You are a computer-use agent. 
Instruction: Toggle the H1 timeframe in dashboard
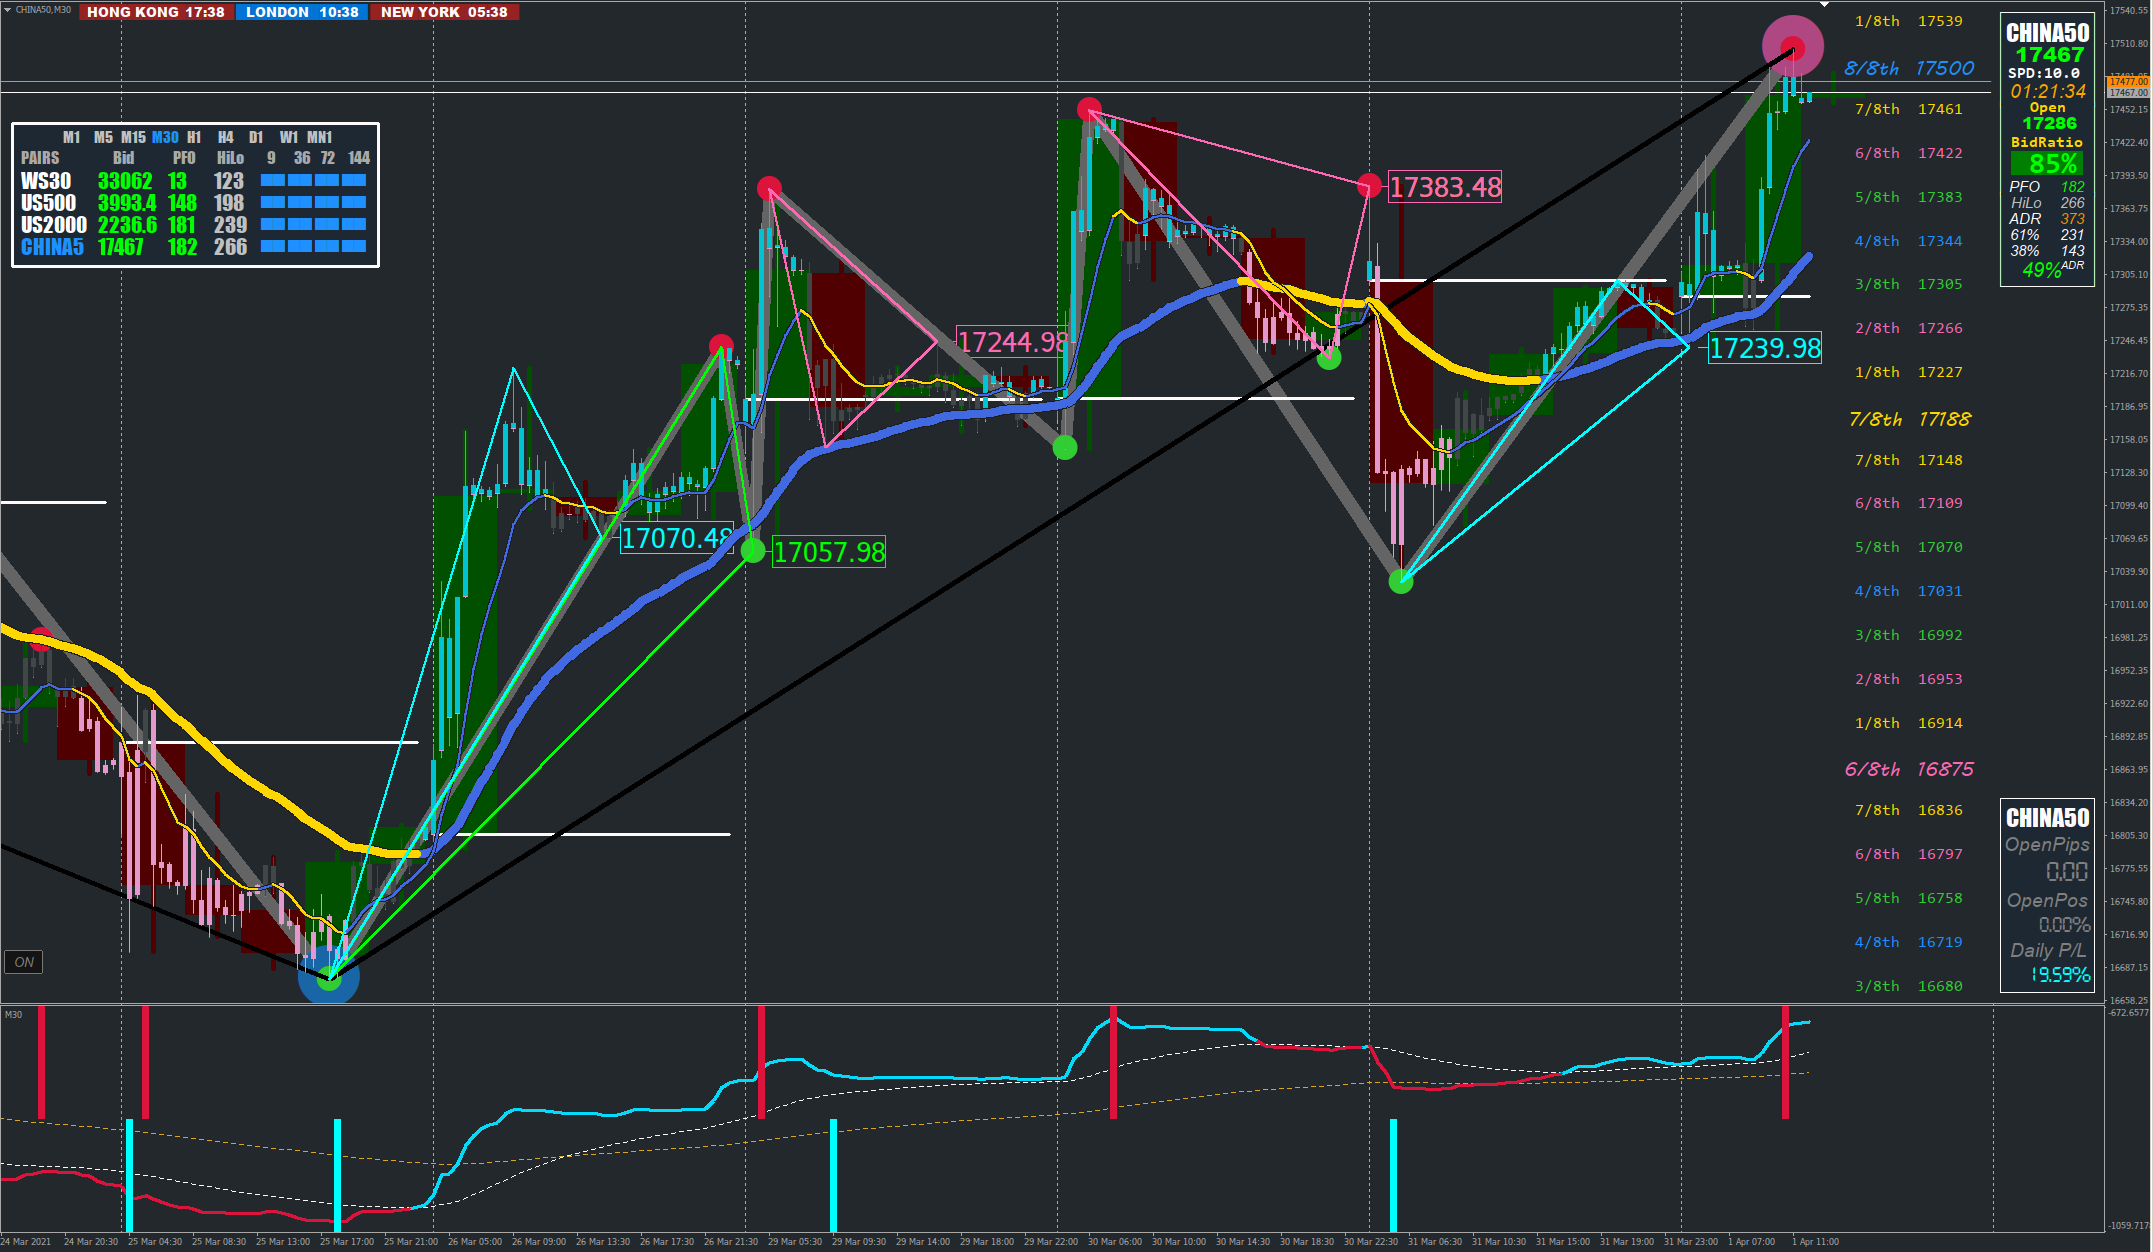194,137
